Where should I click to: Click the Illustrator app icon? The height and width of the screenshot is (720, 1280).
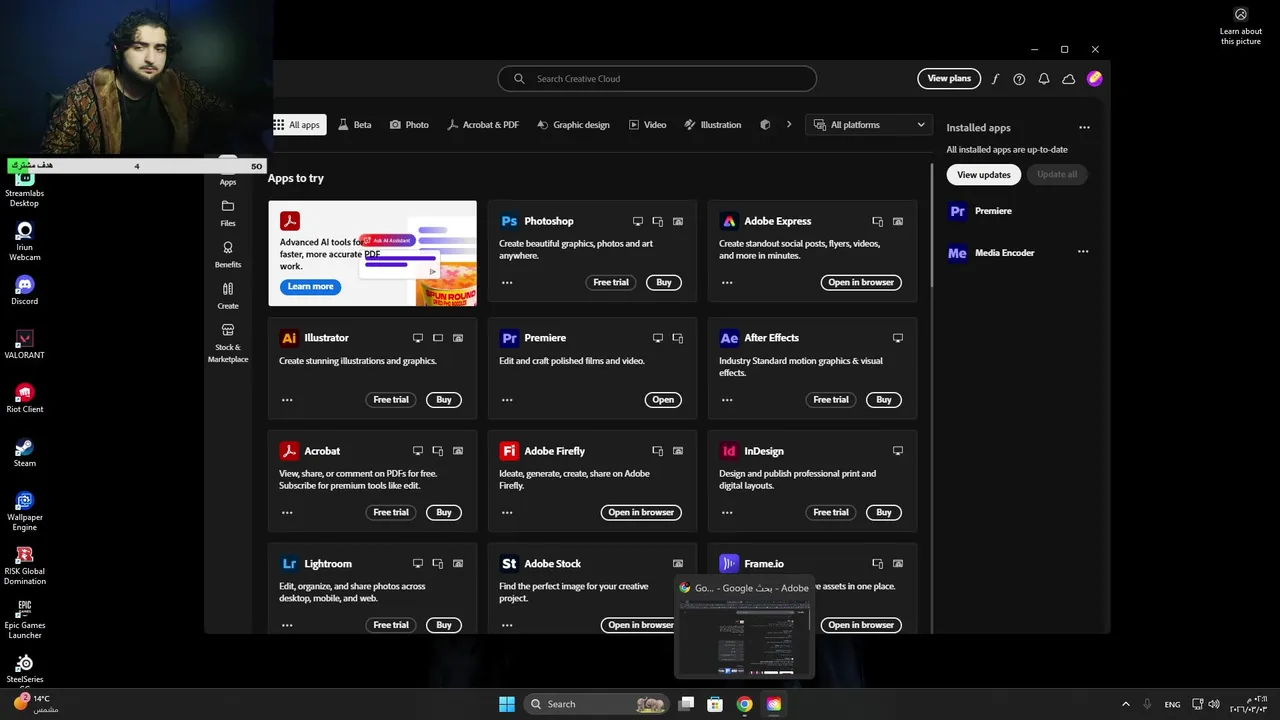tap(289, 338)
